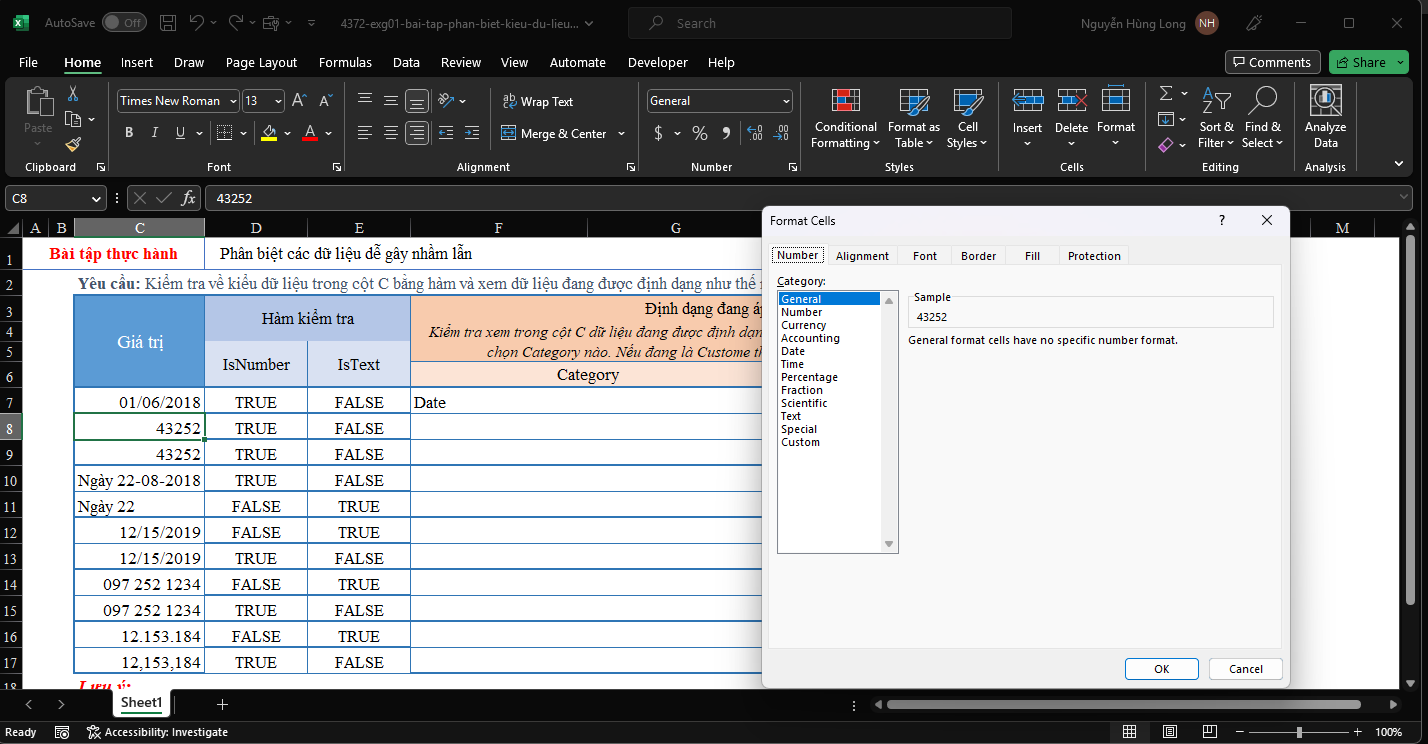
Task: Click the Percent Style icon
Action: [x=700, y=133]
